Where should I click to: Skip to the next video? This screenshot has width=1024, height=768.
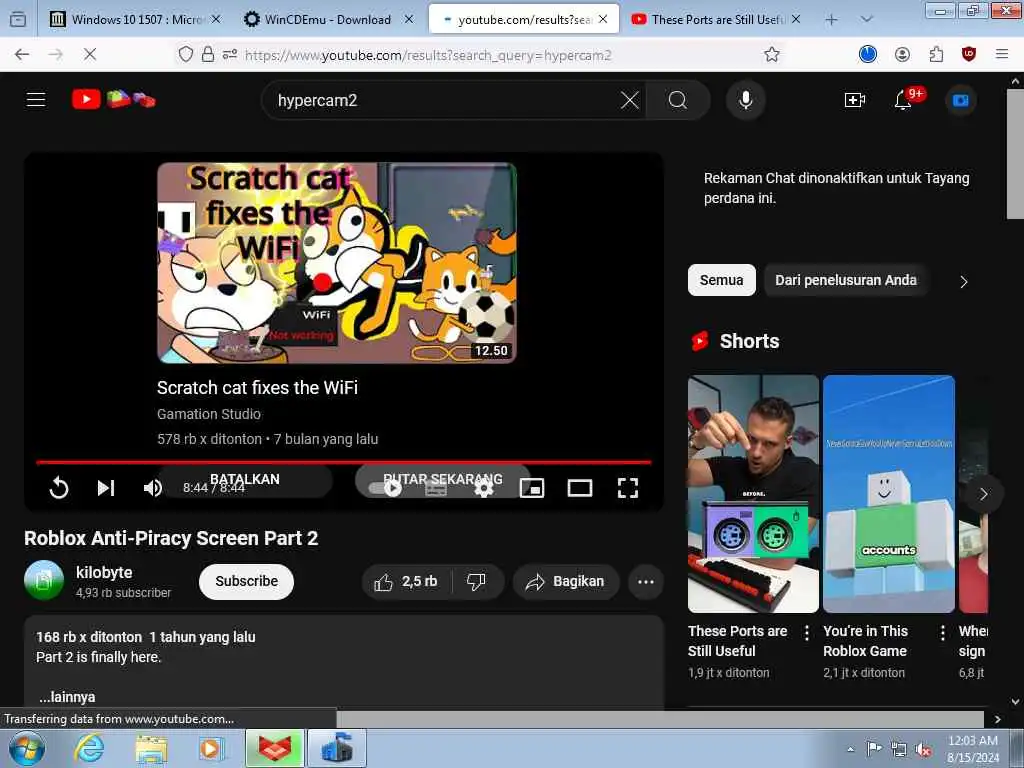[x=106, y=487]
